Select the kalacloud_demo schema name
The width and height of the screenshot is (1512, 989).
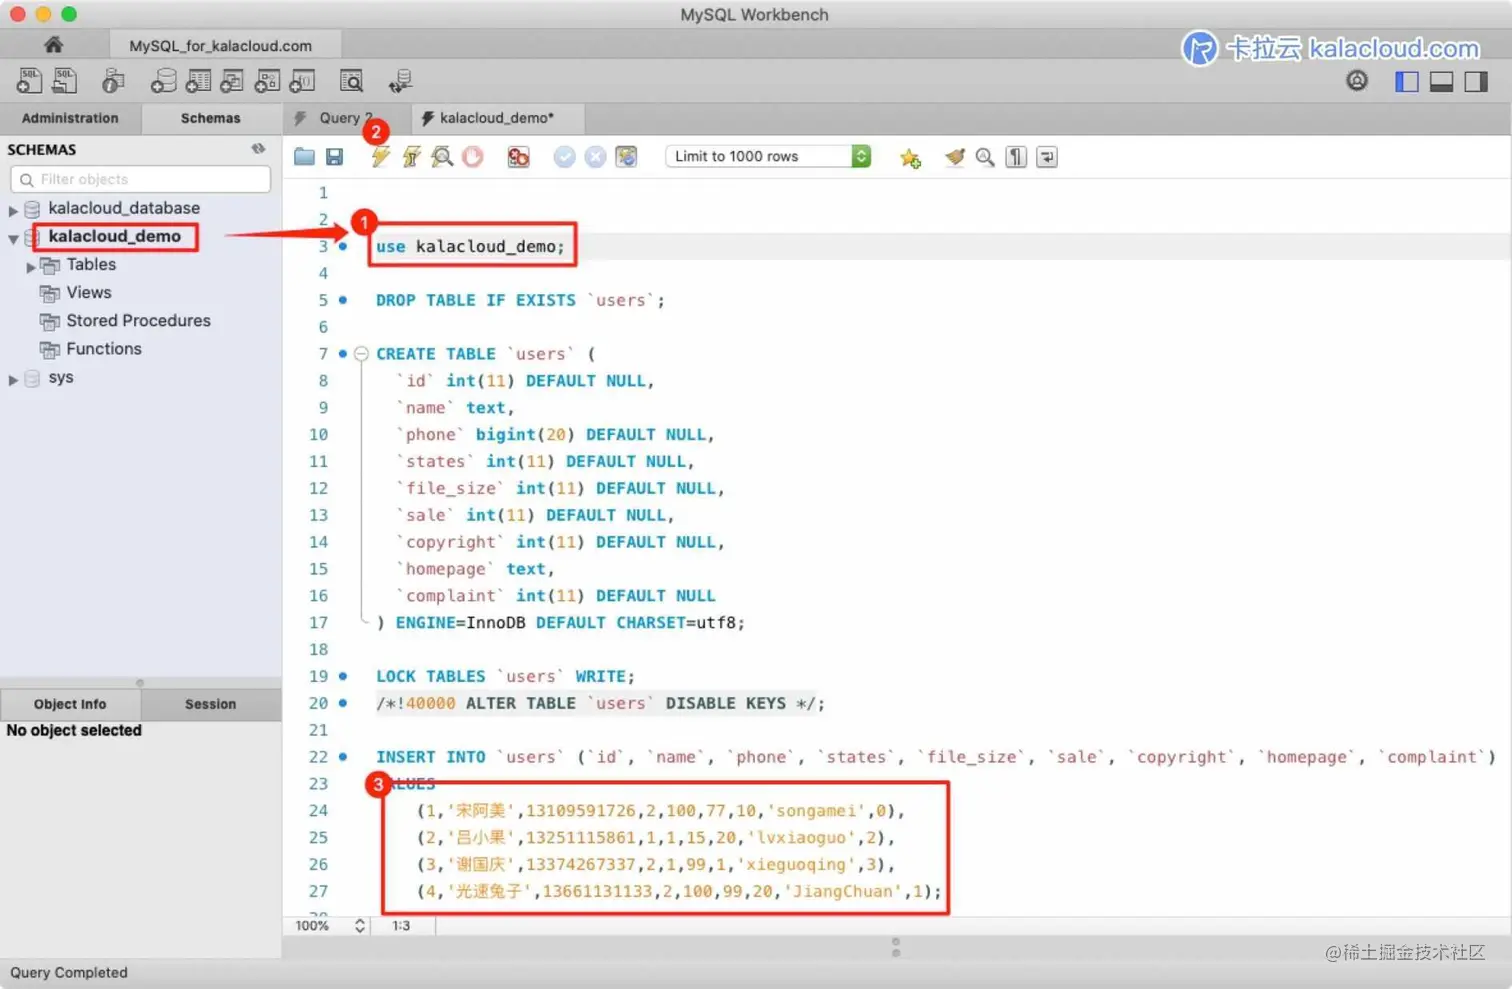(x=115, y=236)
